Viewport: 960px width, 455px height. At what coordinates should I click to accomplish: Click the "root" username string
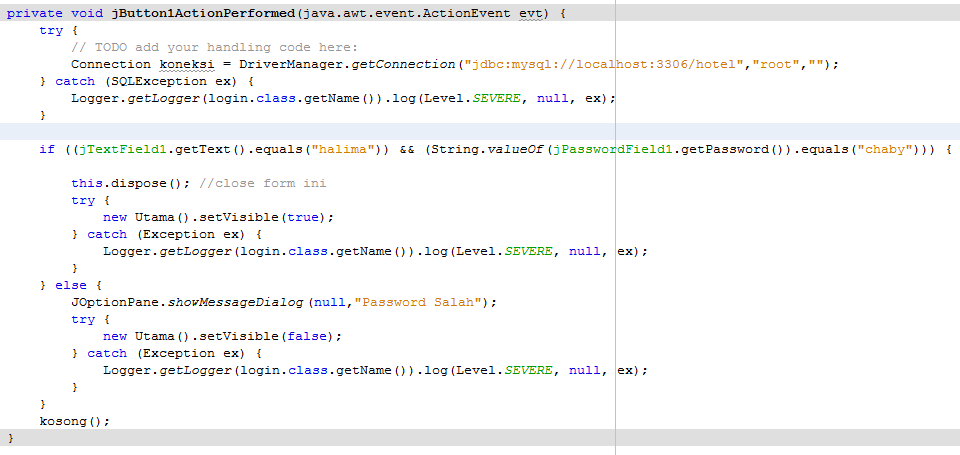(x=774, y=64)
